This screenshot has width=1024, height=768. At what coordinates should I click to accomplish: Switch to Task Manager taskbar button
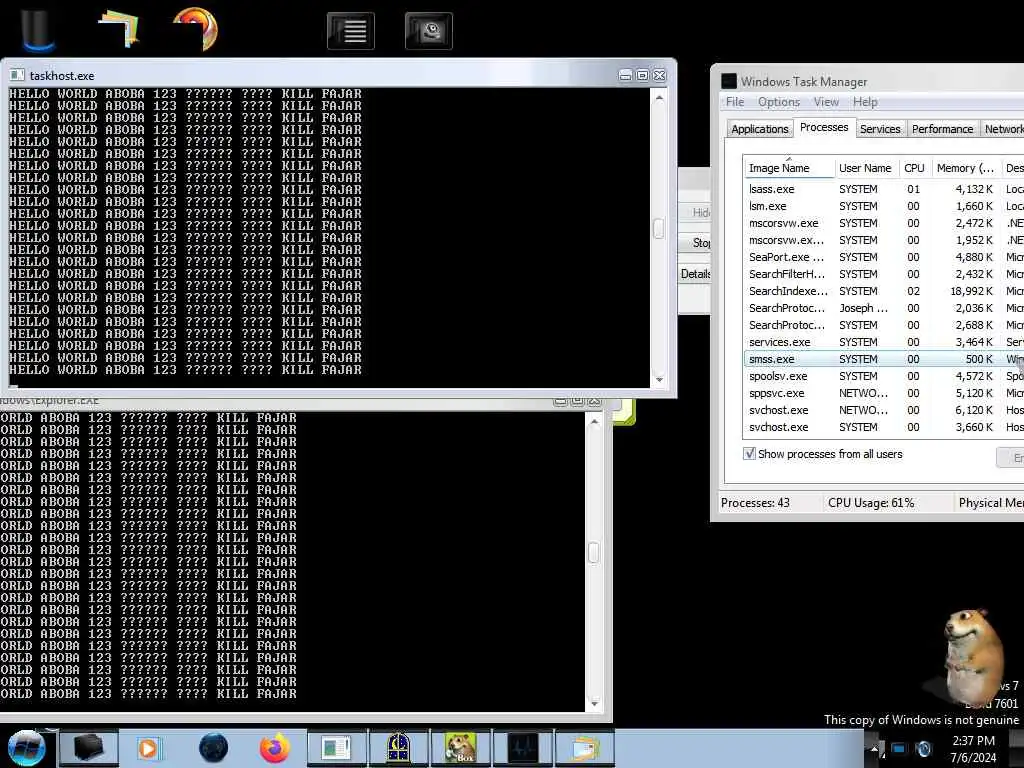tap(522, 748)
